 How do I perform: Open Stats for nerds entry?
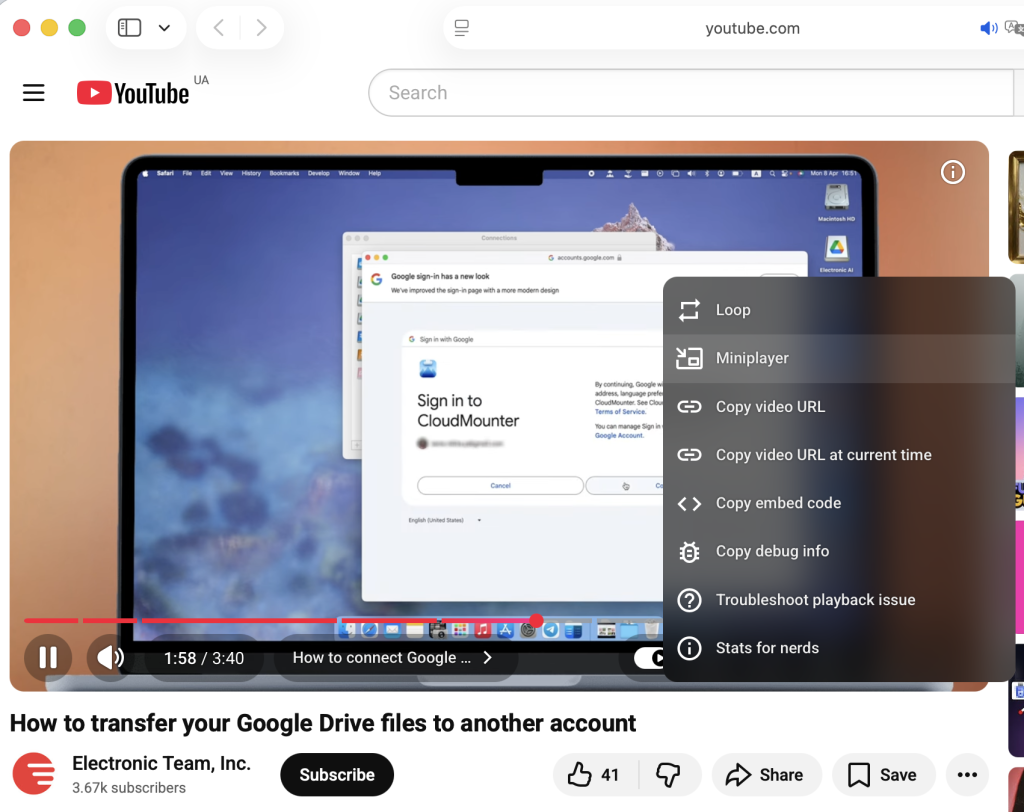[x=839, y=648]
